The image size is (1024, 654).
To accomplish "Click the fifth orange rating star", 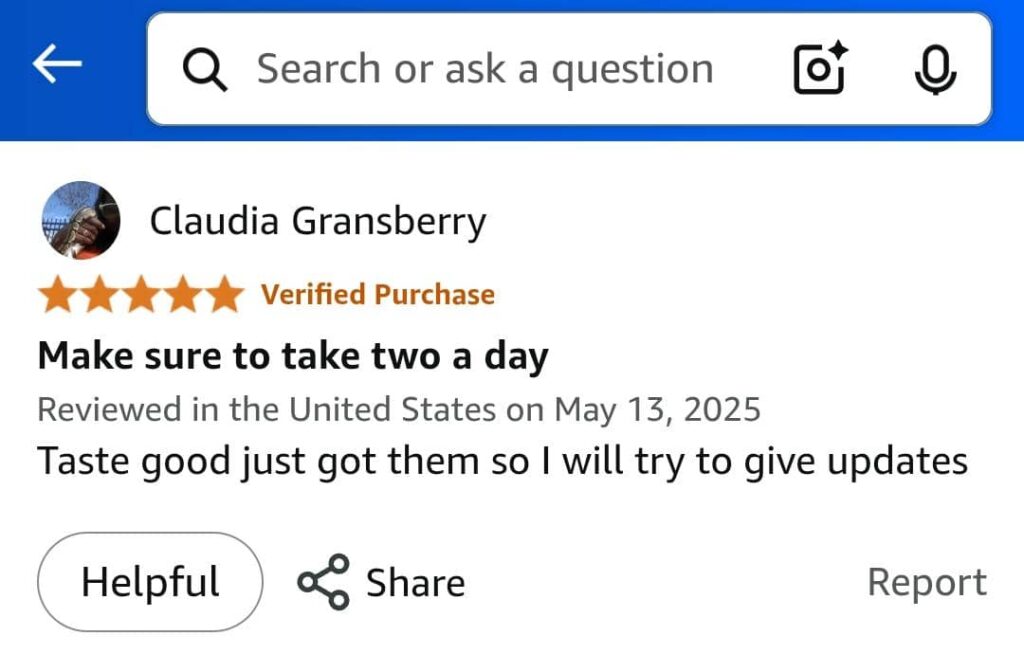I will [224, 295].
